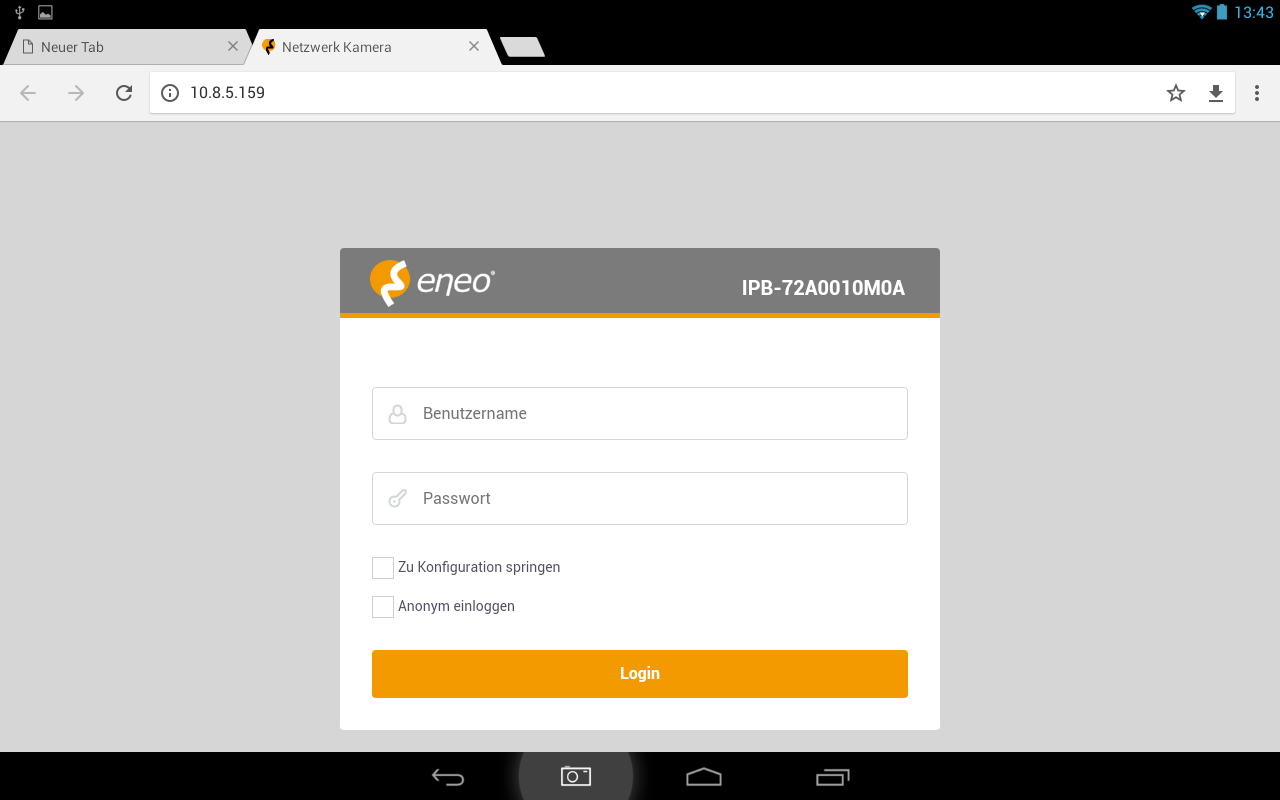
Task: Focus the Passwort input field
Action: (640, 498)
